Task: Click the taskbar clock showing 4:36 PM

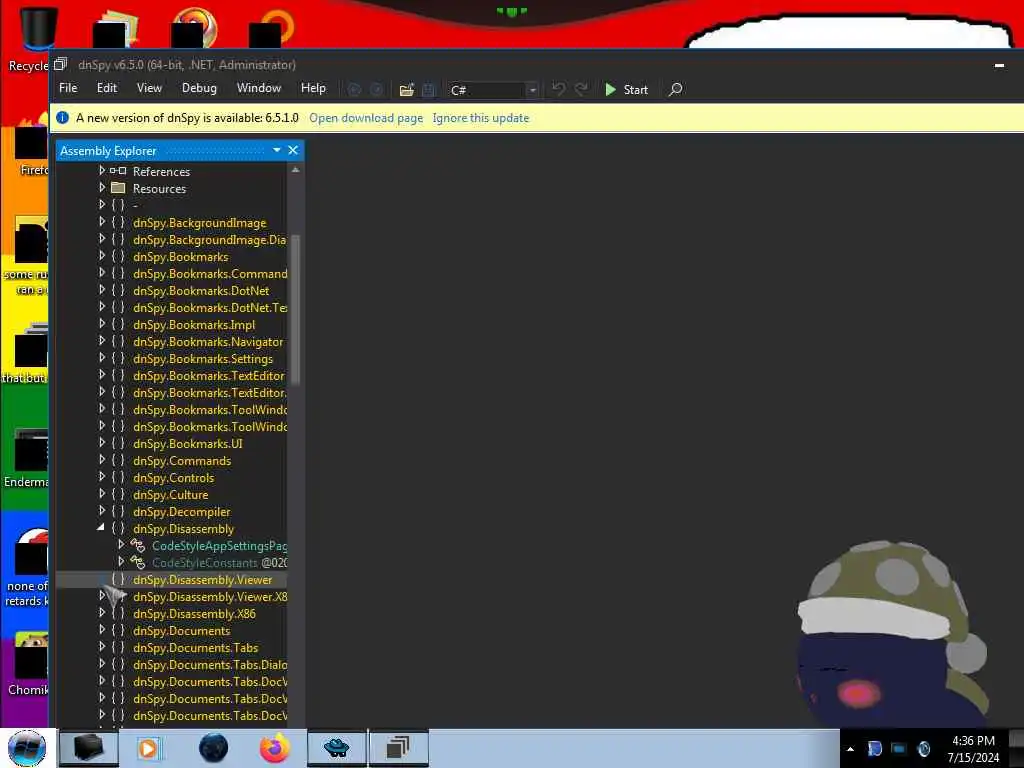Action: (x=973, y=741)
